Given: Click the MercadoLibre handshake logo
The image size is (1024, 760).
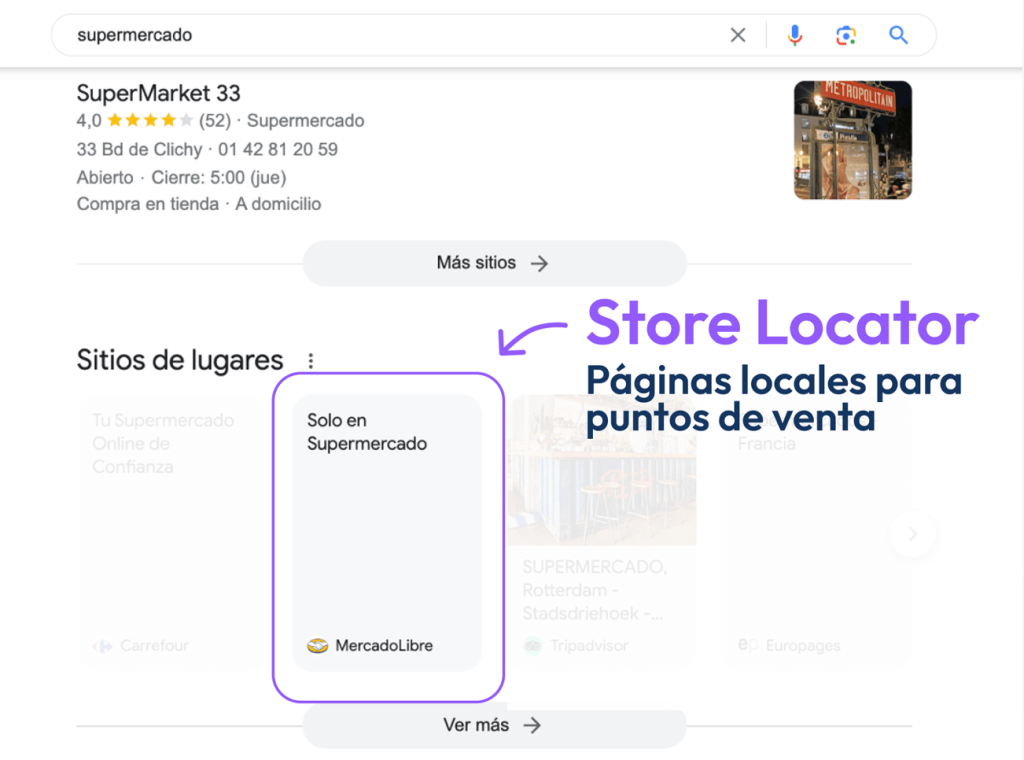Looking at the screenshot, I should click(x=317, y=646).
